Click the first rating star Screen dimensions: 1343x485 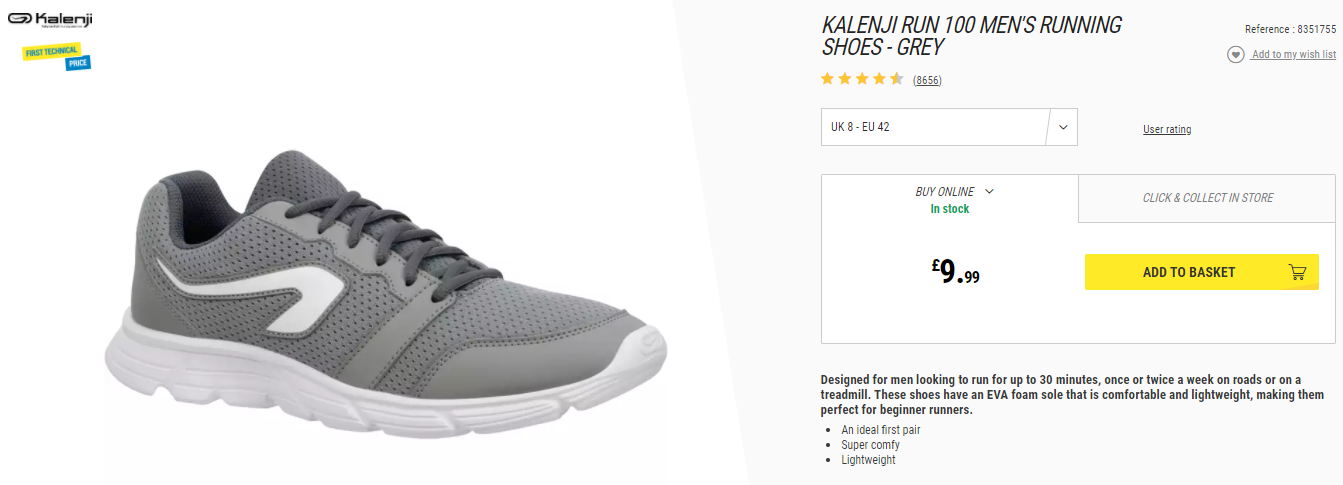[827, 79]
